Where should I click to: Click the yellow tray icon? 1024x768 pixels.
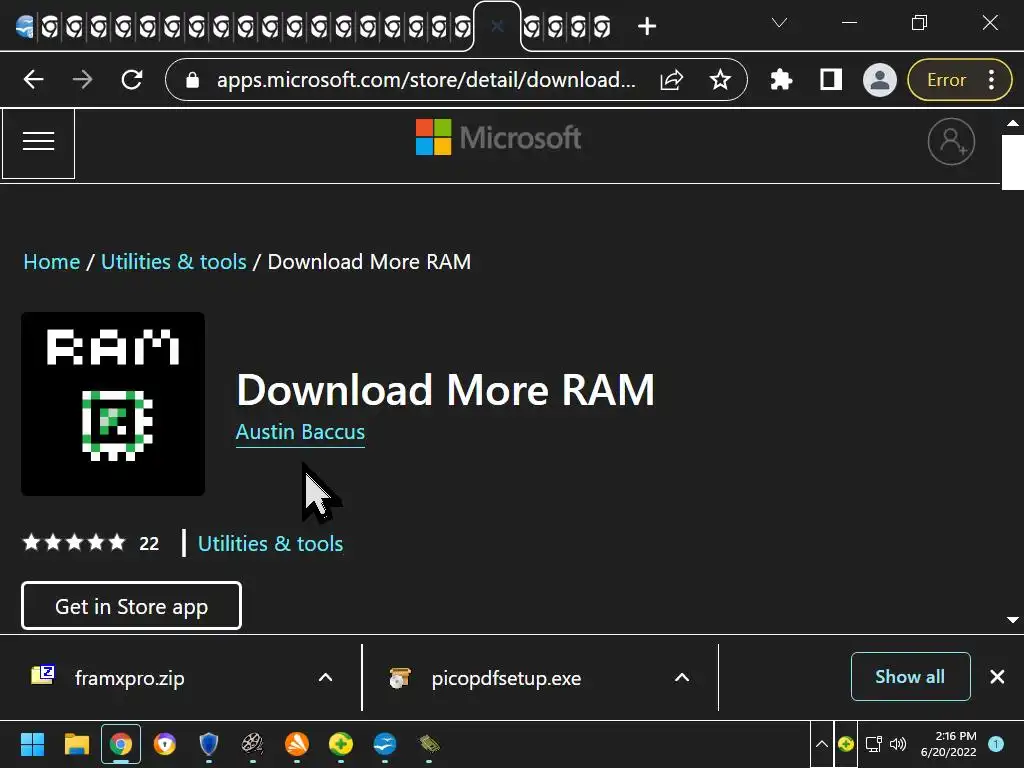(846, 744)
